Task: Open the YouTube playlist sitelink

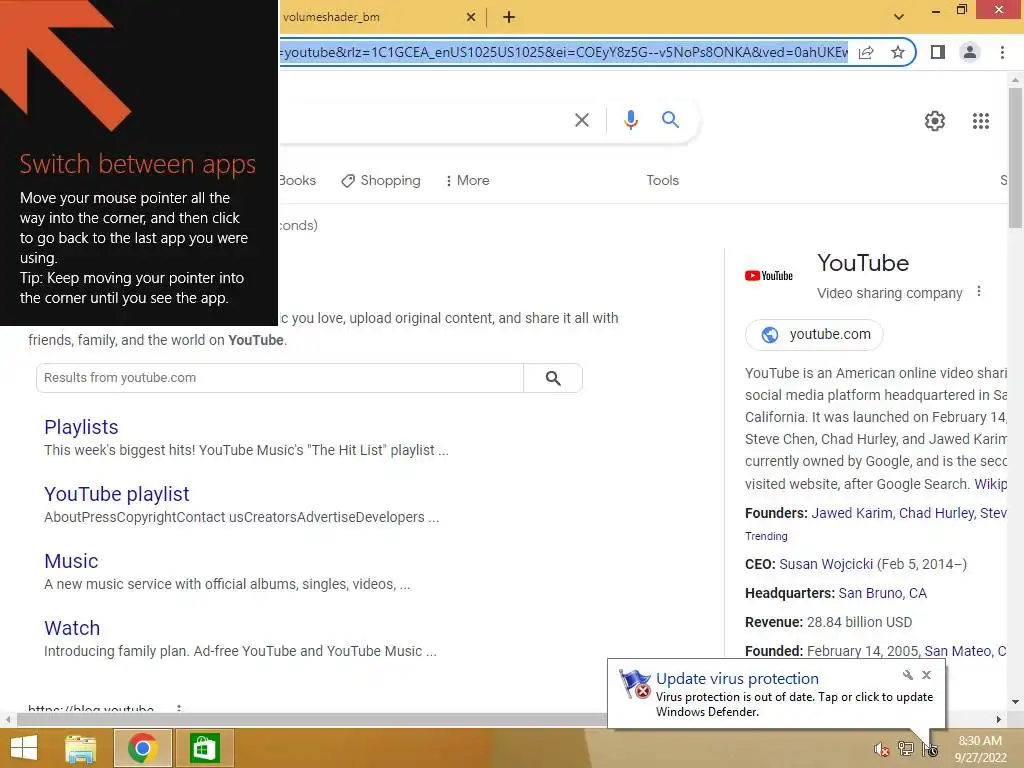Action: (x=117, y=494)
